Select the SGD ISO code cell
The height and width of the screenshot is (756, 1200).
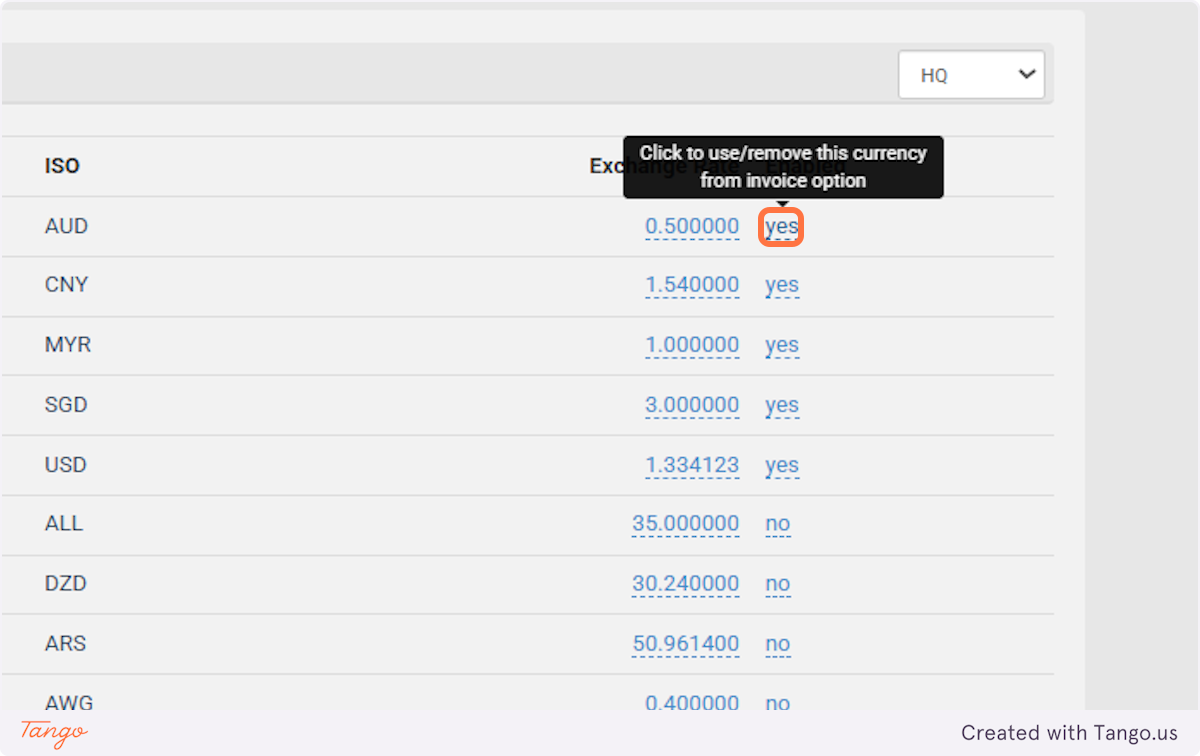[x=66, y=404]
